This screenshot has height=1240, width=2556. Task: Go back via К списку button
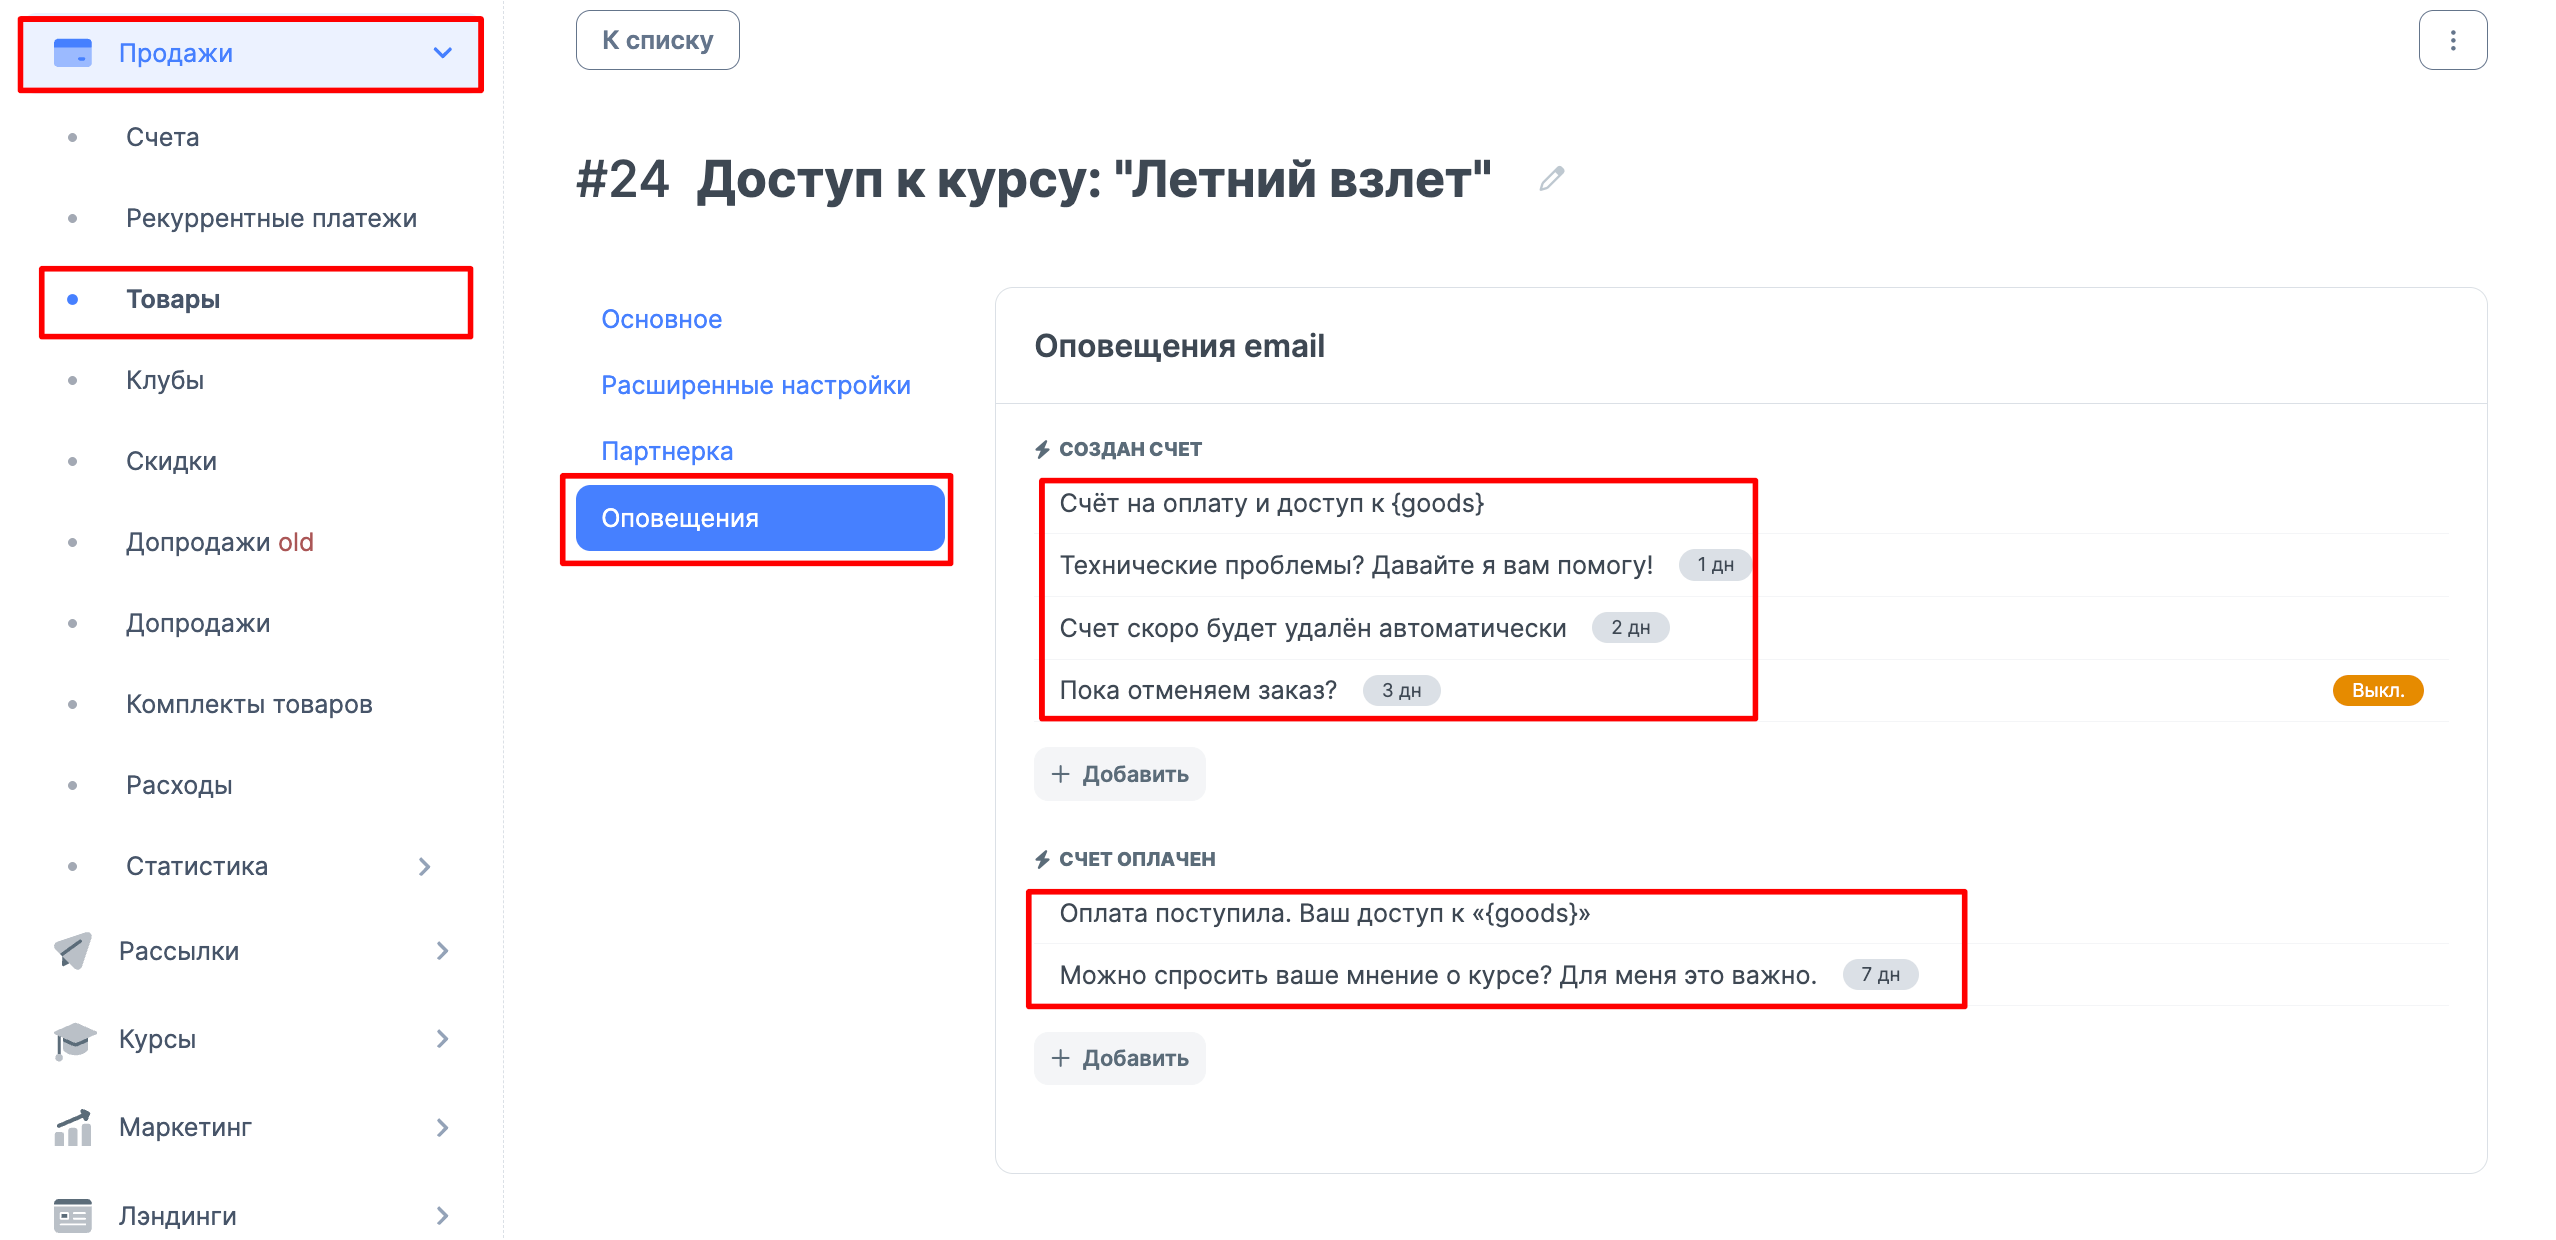[657, 40]
